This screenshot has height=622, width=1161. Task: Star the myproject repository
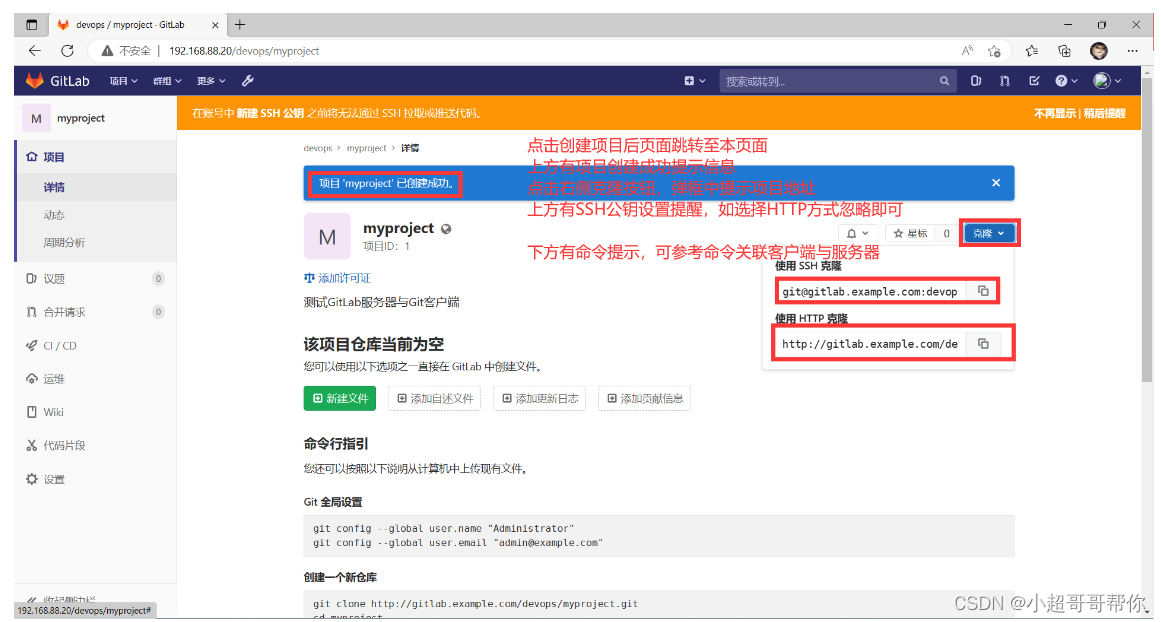click(x=910, y=233)
